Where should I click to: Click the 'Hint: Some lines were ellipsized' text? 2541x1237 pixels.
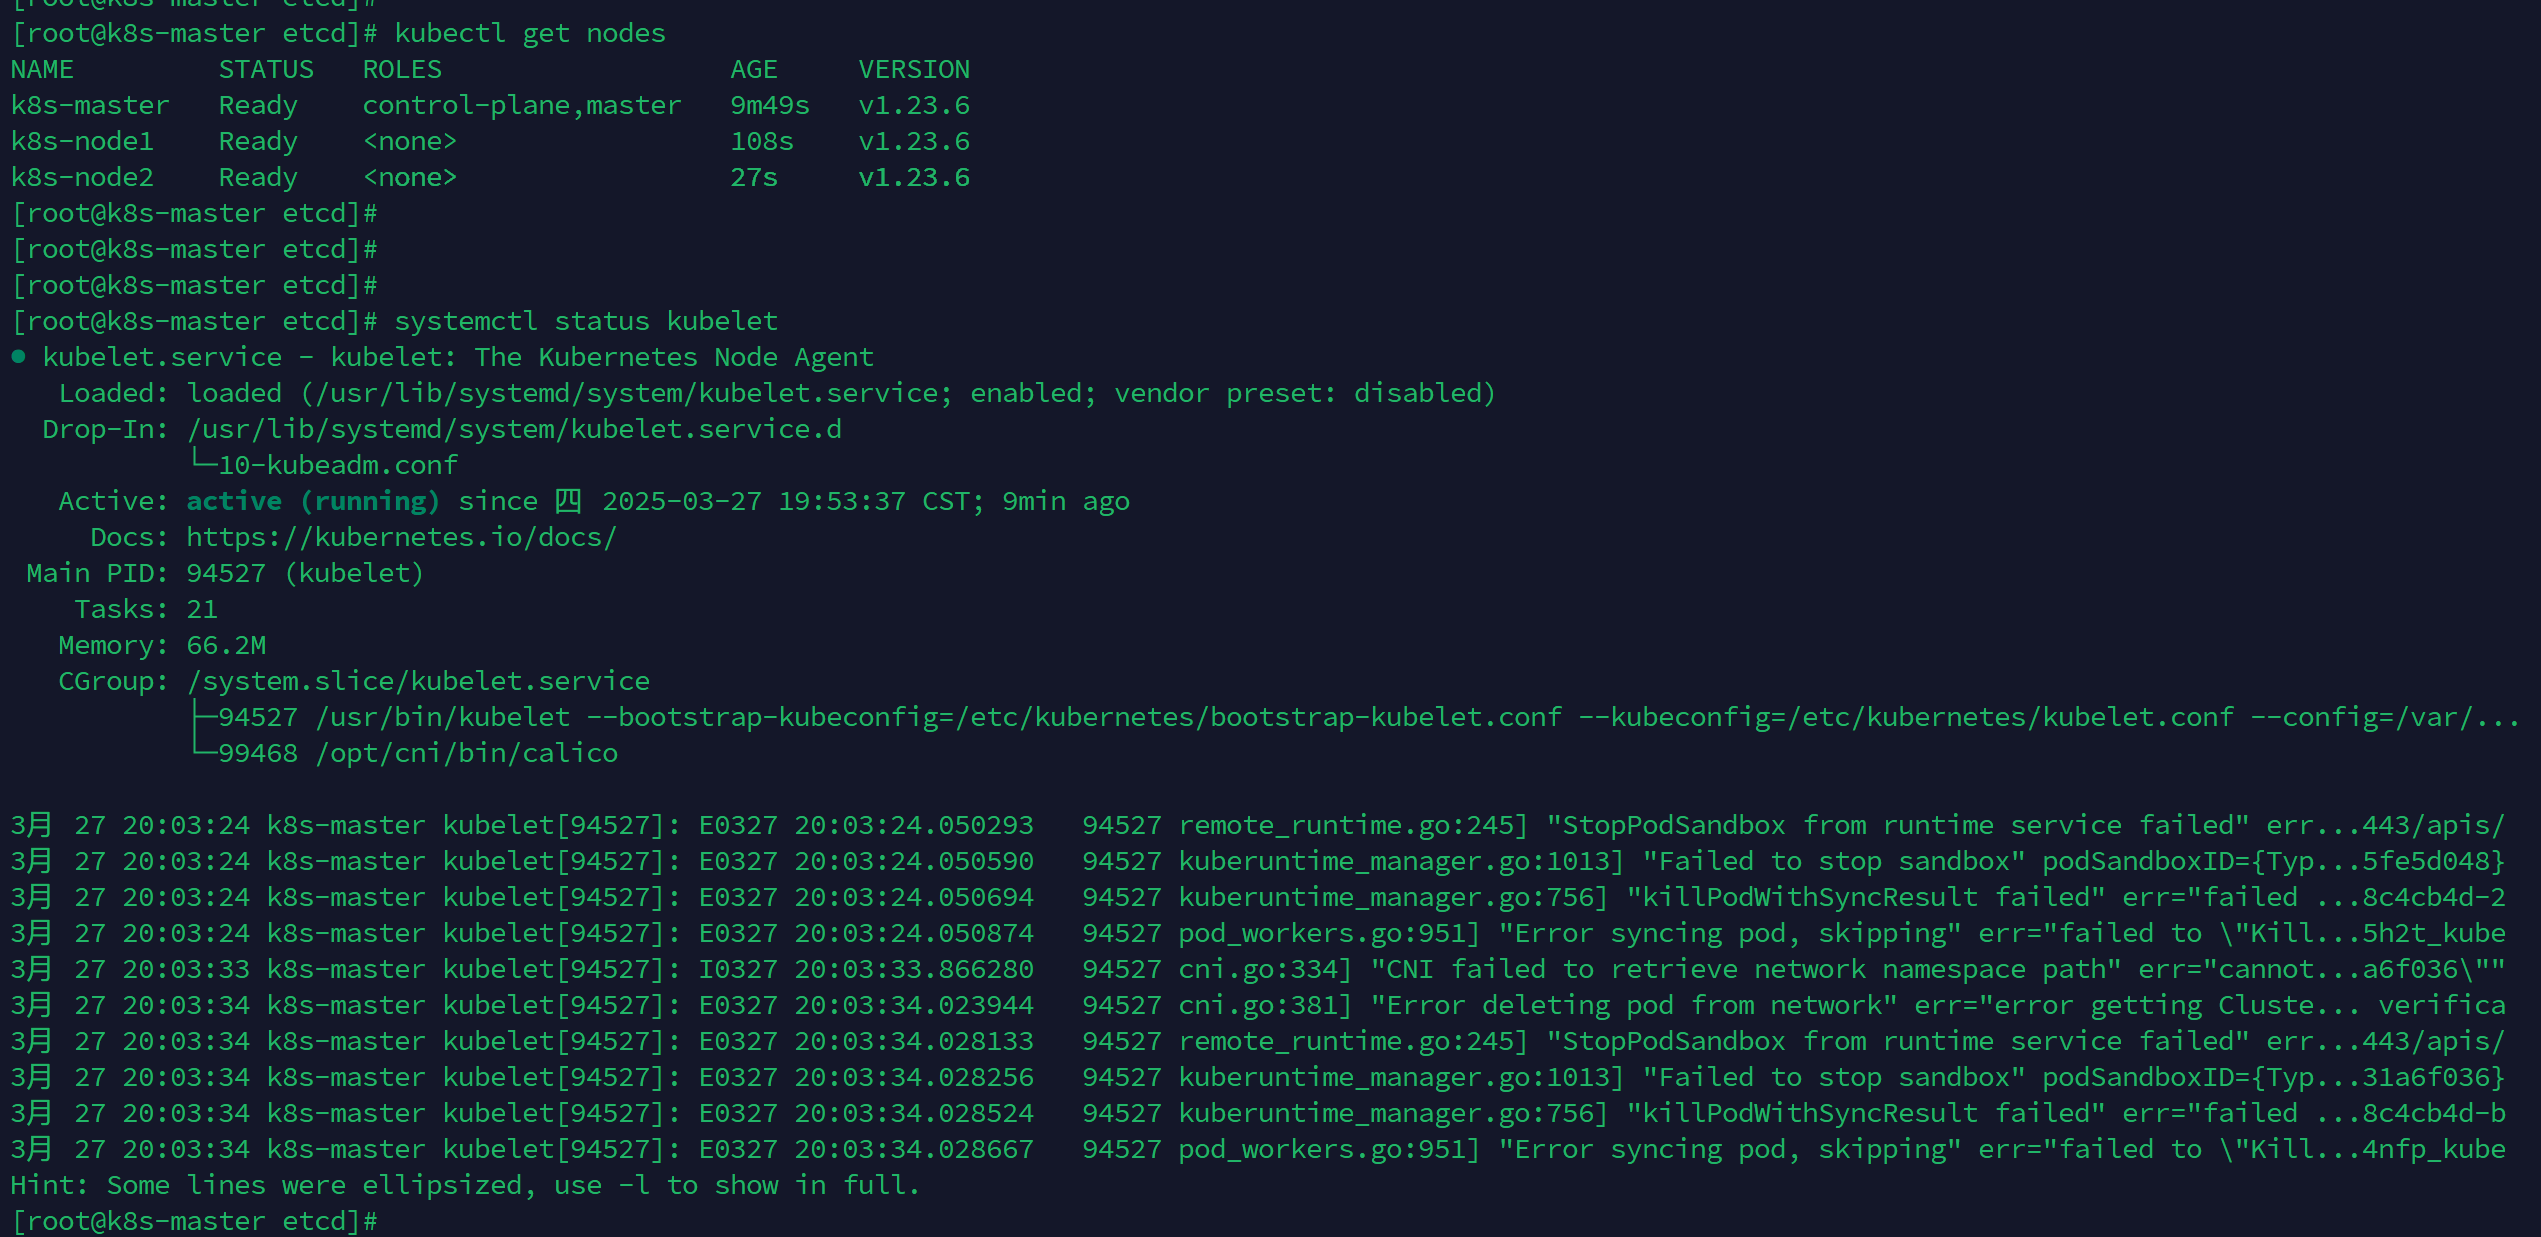[464, 1185]
